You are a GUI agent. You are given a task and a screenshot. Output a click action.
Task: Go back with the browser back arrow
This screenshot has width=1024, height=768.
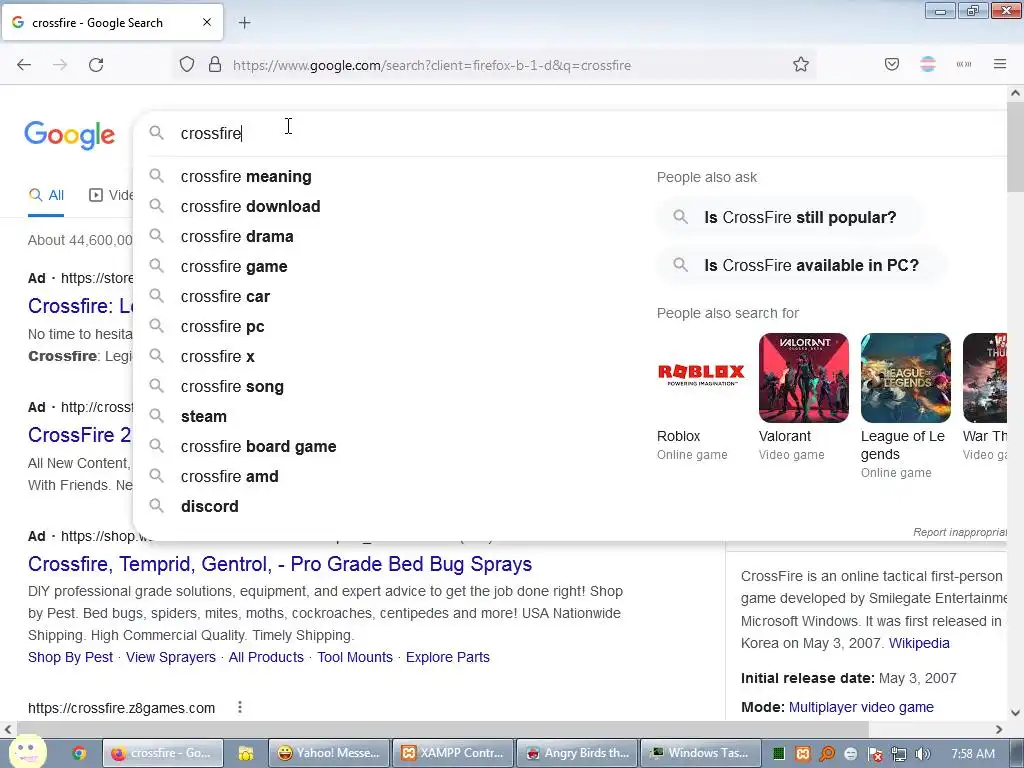pos(24,65)
